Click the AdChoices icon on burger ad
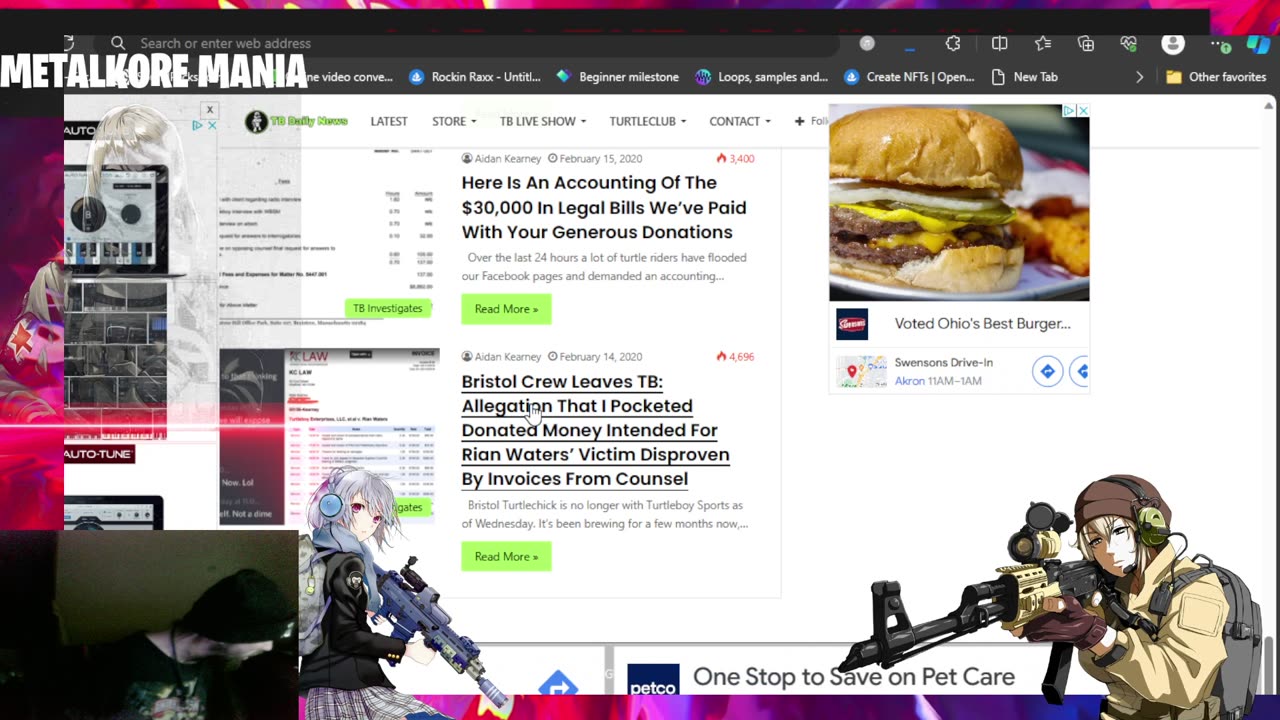The height and width of the screenshot is (720, 1280). (1069, 111)
